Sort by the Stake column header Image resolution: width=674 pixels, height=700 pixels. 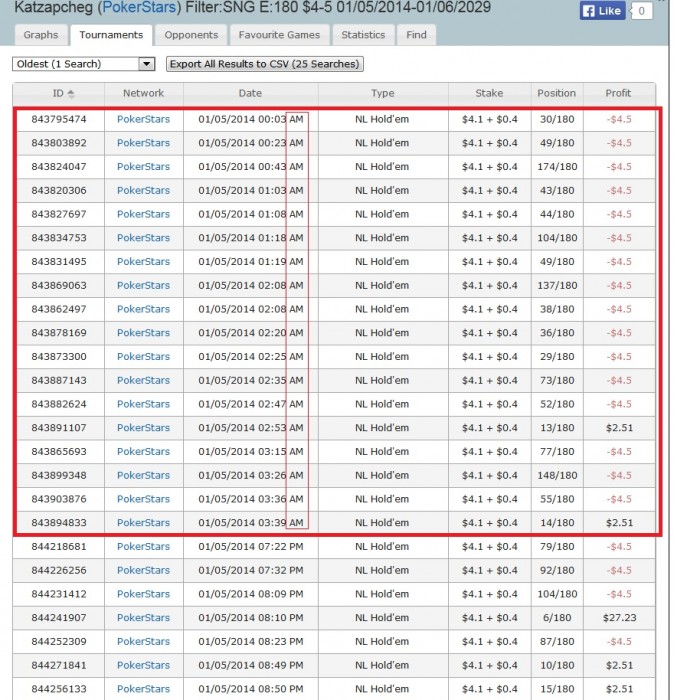tap(489, 93)
